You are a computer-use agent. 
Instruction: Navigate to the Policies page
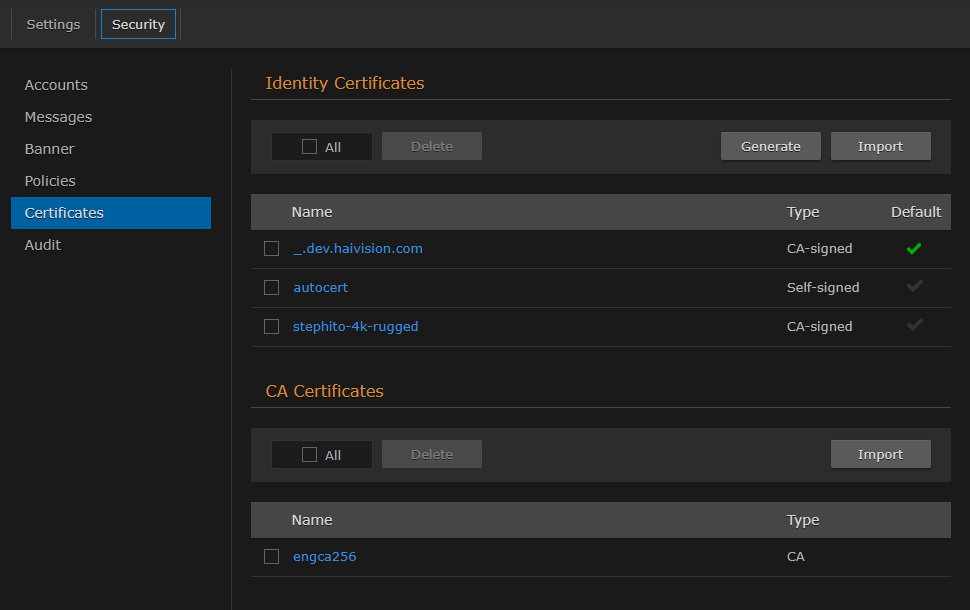point(48,181)
